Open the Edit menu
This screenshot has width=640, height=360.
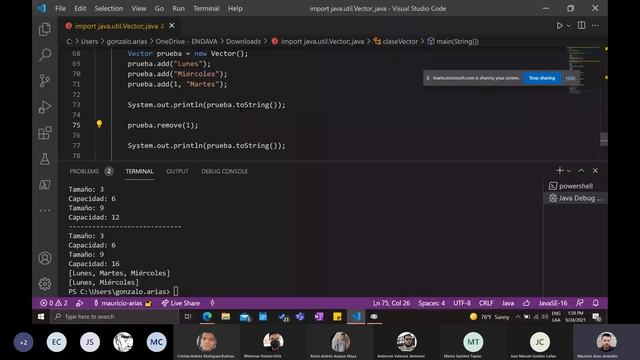pyautogui.click(x=80, y=8)
